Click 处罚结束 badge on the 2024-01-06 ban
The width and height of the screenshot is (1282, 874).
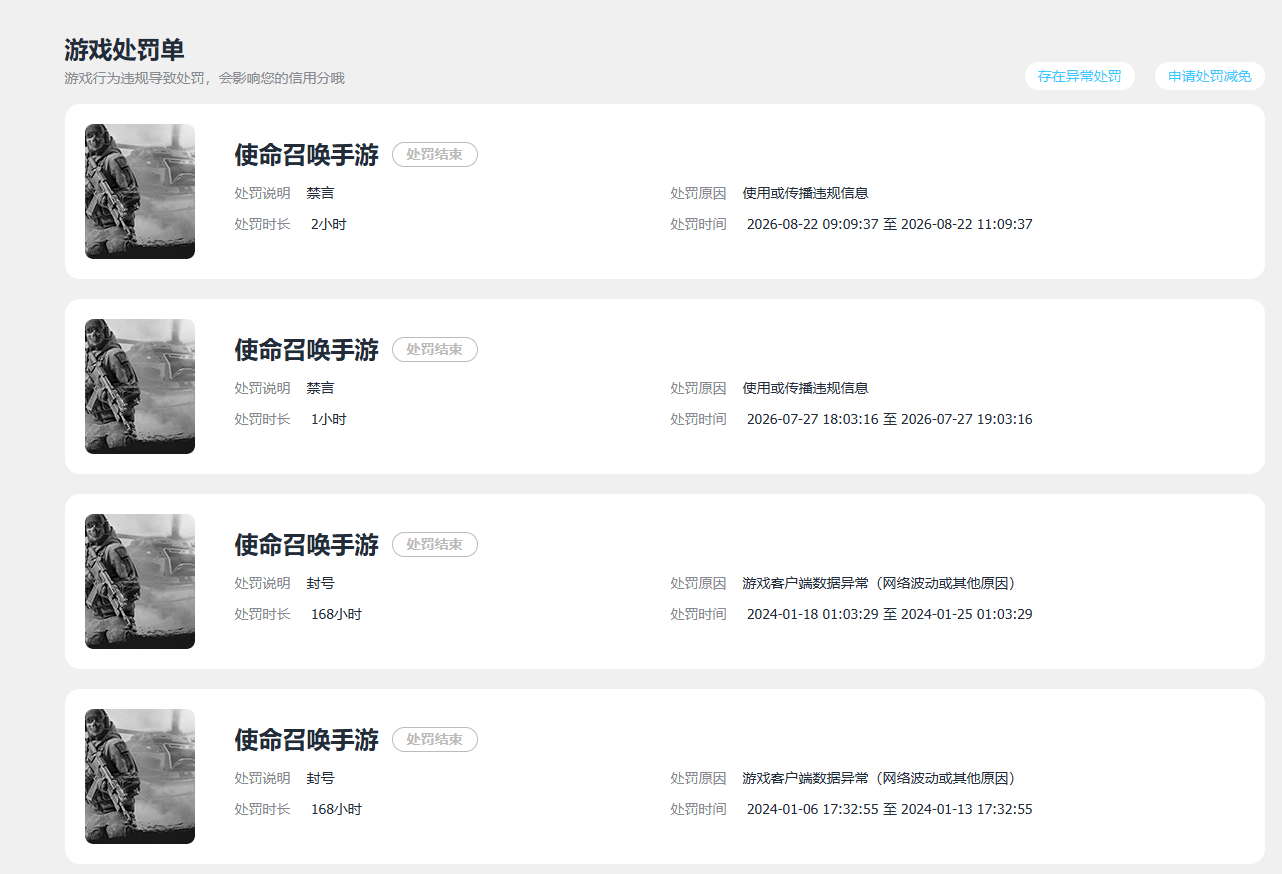click(435, 739)
